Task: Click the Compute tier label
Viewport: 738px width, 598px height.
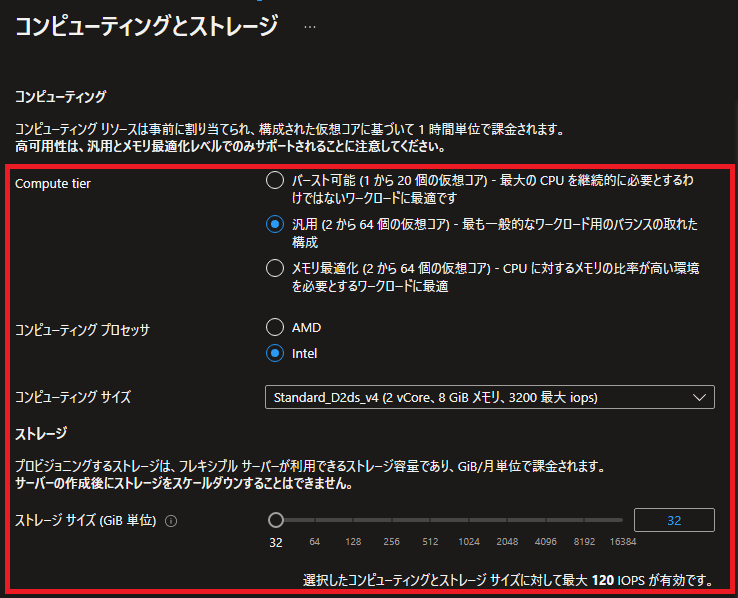Action: [53, 183]
